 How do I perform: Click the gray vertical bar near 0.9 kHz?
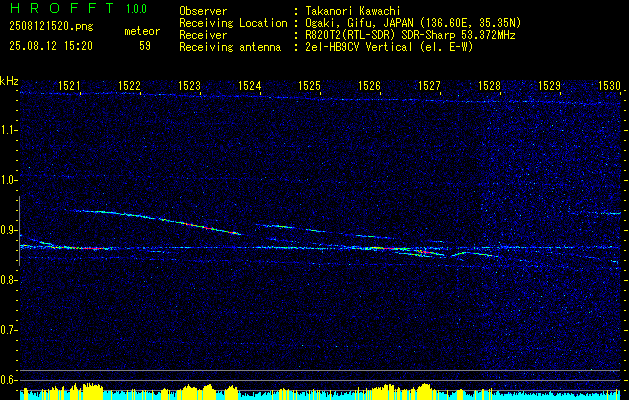point(19,231)
